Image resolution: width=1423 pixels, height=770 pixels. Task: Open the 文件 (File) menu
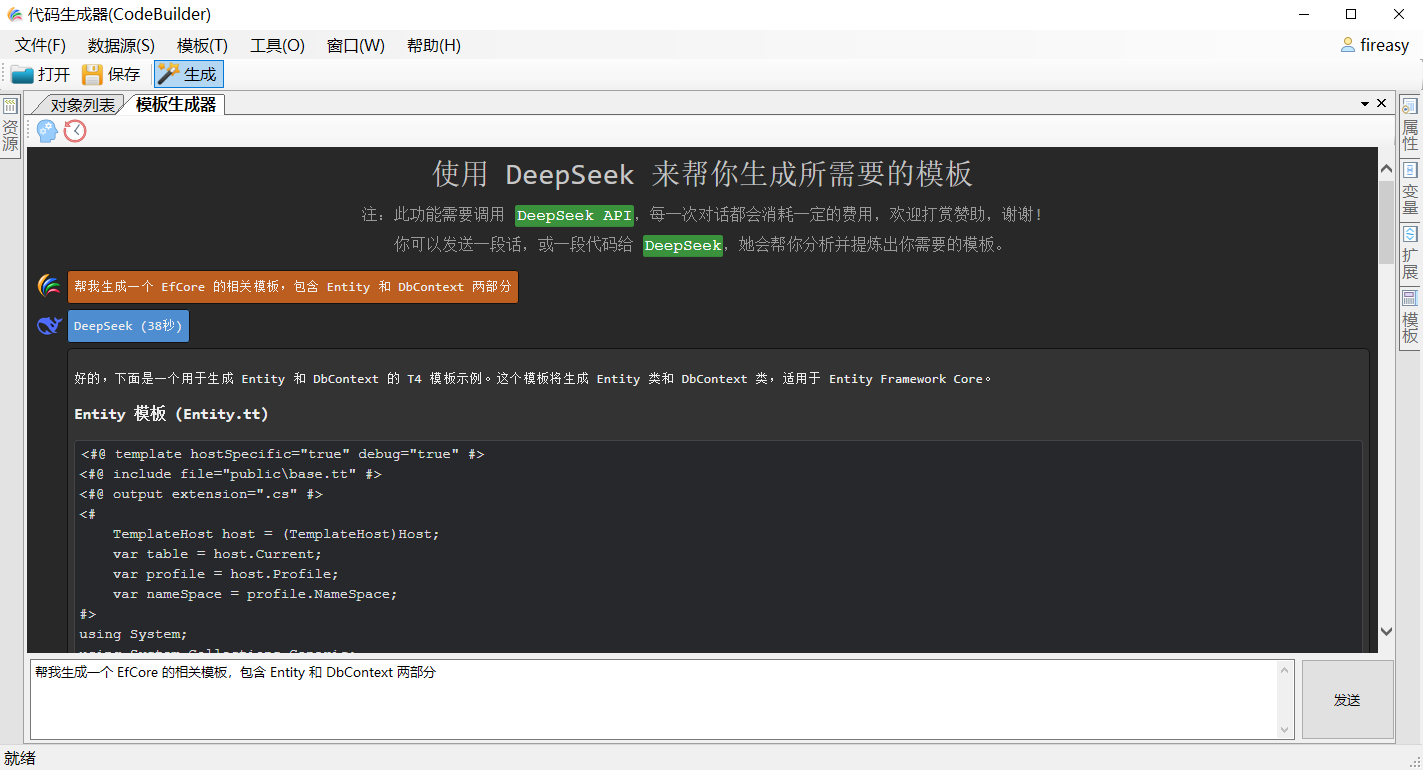(x=39, y=45)
